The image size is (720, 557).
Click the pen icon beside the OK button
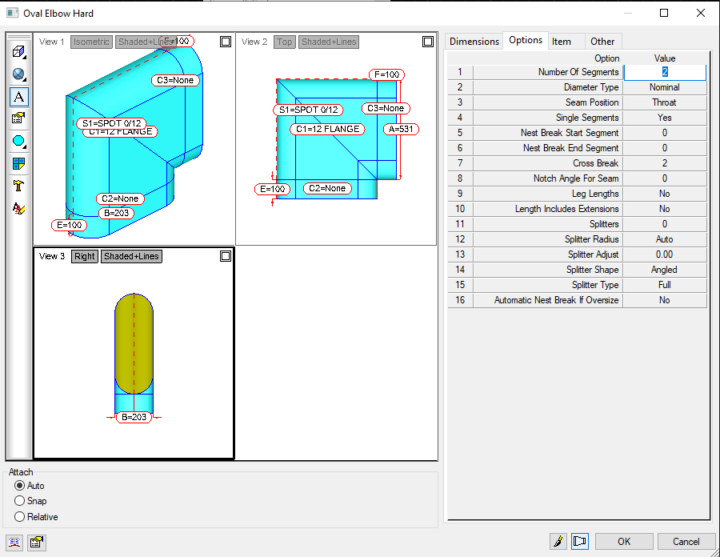(555, 541)
